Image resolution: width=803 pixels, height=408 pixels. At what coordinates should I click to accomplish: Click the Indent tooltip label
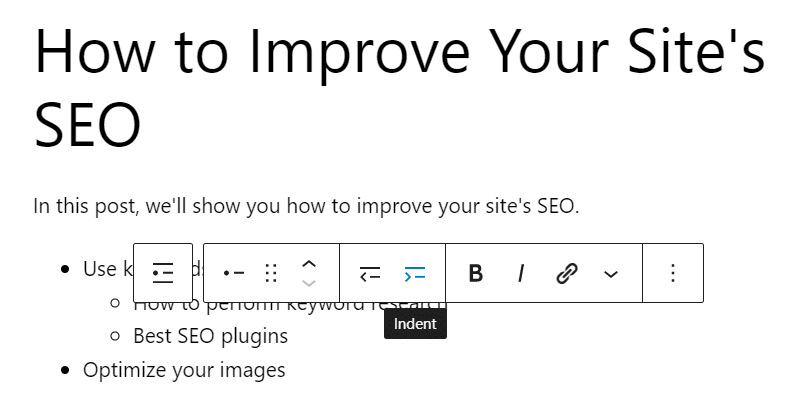pos(415,324)
